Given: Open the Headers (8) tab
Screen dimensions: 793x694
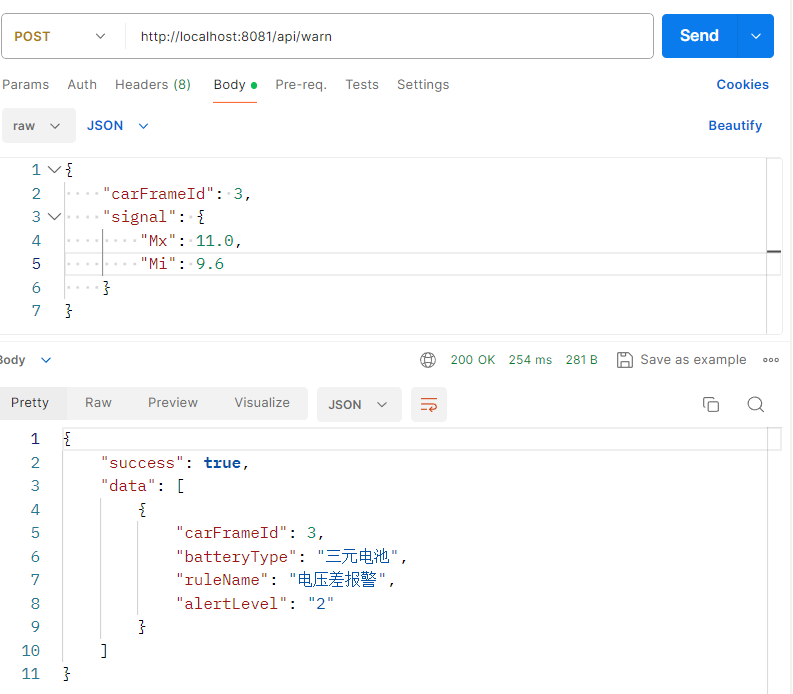Looking at the screenshot, I should [x=153, y=84].
